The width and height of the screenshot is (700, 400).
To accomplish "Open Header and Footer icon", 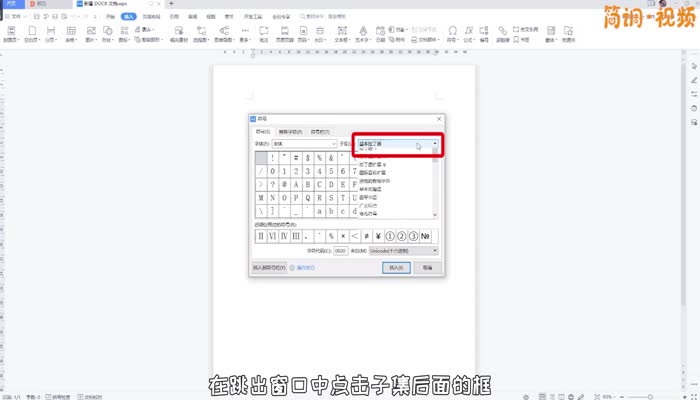I will (284, 33).
